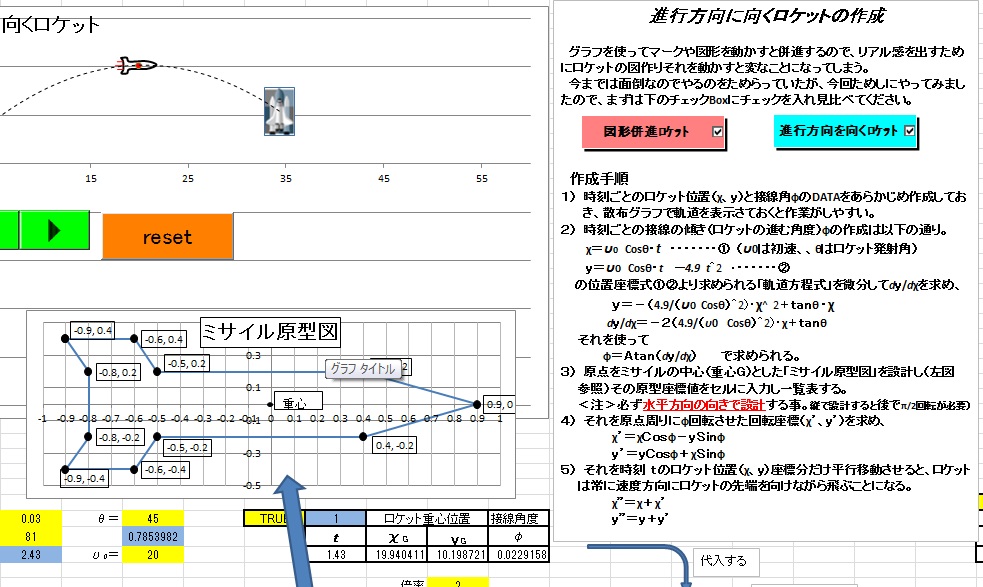
Task: Click the t column header in the table
Action: [336, 537]
